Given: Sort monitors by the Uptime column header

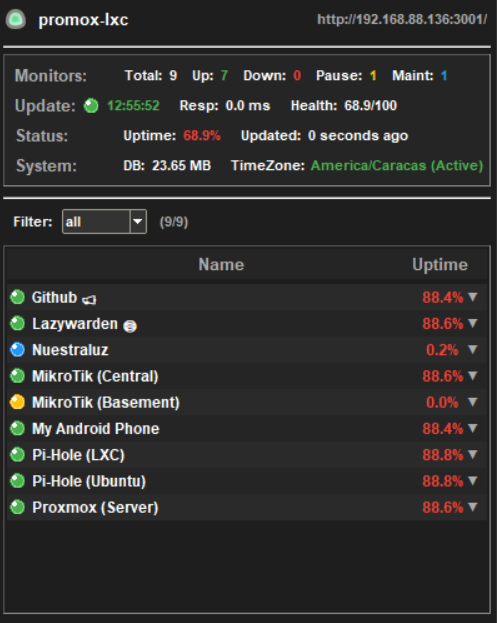Looking at the screenshot, I should (440, 265).
